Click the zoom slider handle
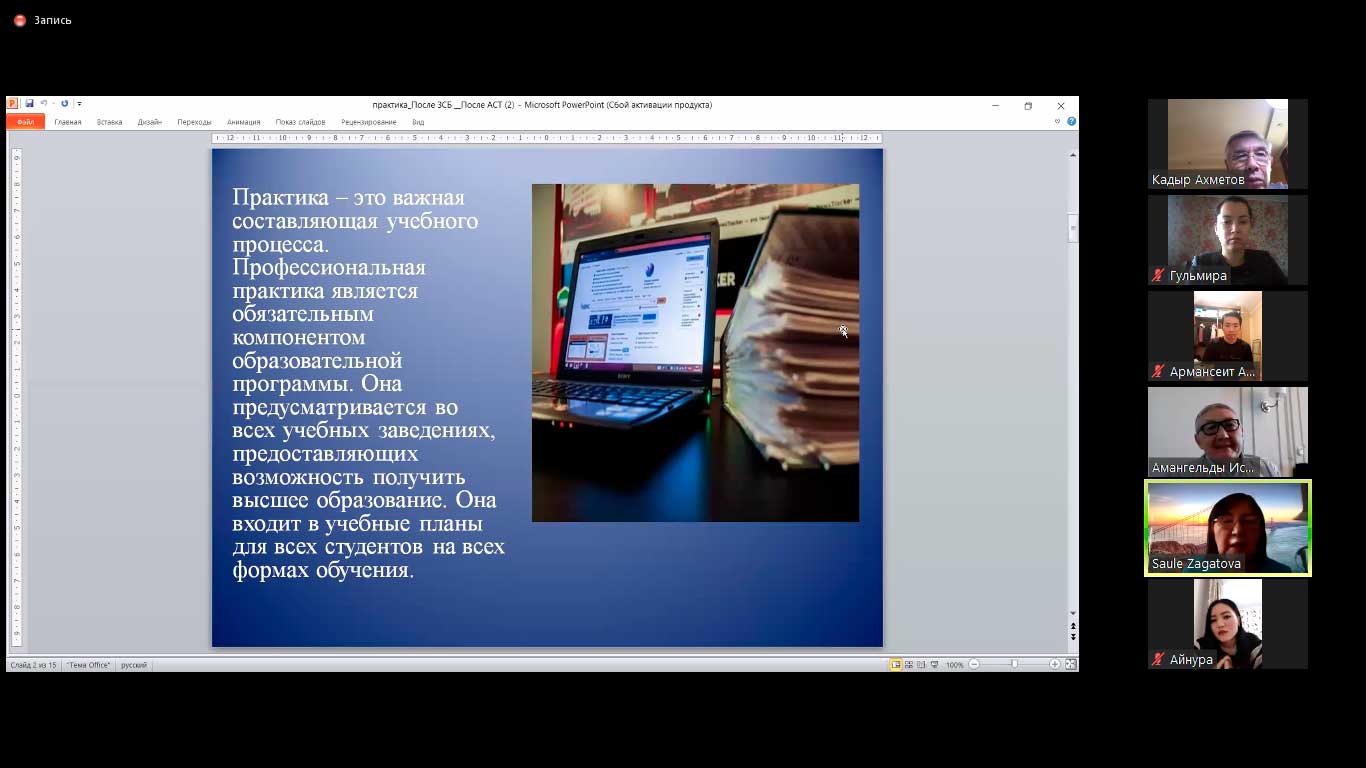Screen dimensions: 1366x768 click(1014, 665)
